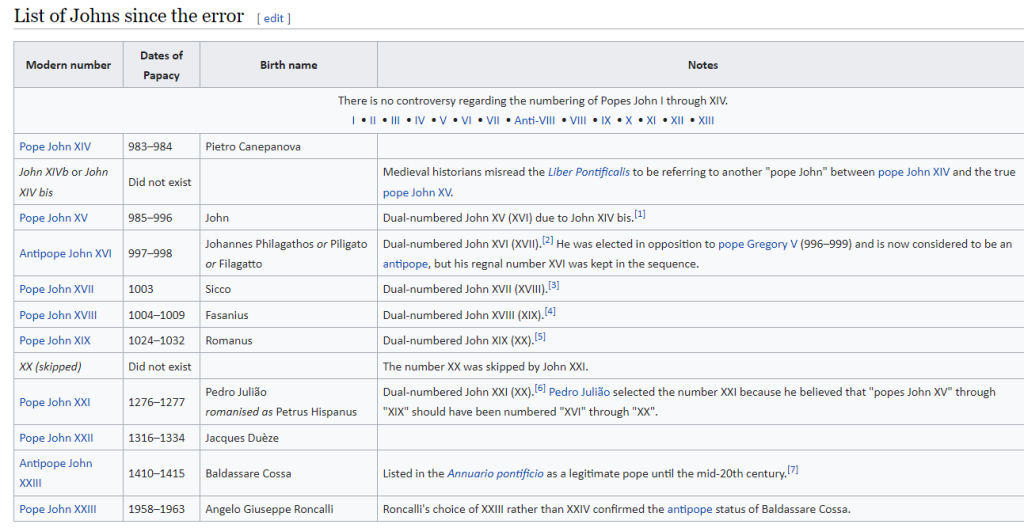Follow the Liber Pontificalis link
This screenshot has height=528, width=1024.
pyautogui.click(x=588, y=172)
